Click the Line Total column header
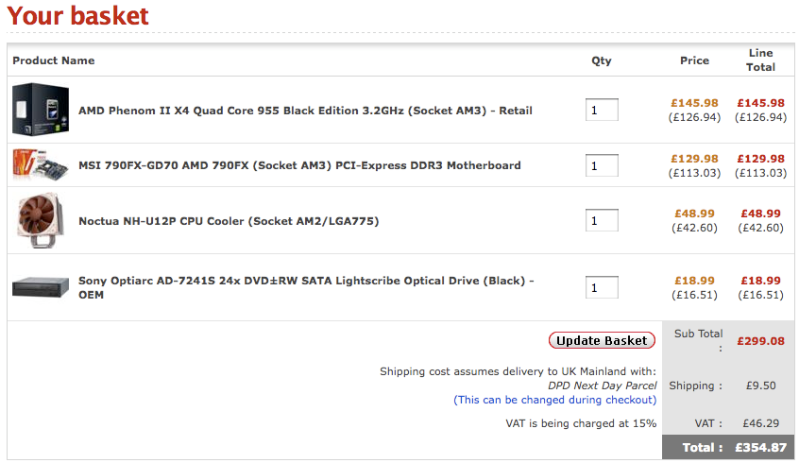The width and height of the screenshot is (799, 463). coord(761,60)
